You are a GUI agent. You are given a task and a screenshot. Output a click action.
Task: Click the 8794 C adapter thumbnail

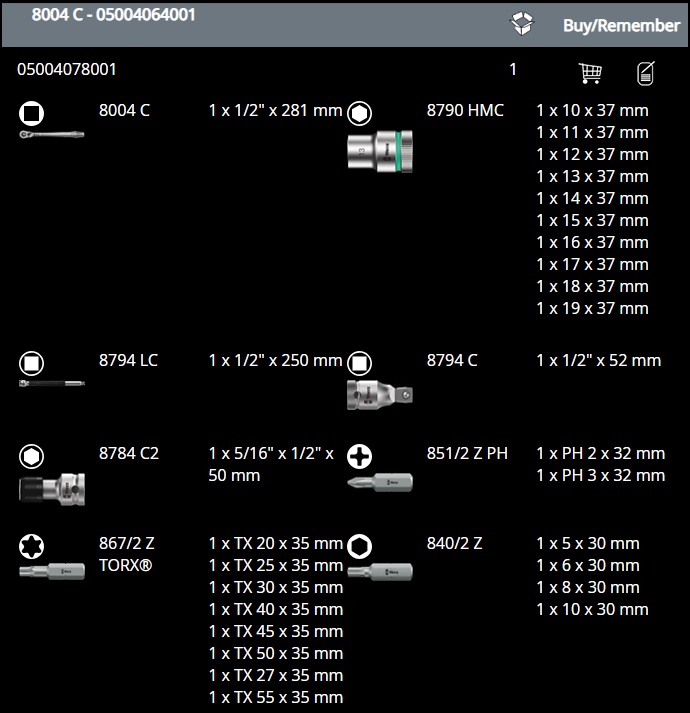click(x=380, y=395)
